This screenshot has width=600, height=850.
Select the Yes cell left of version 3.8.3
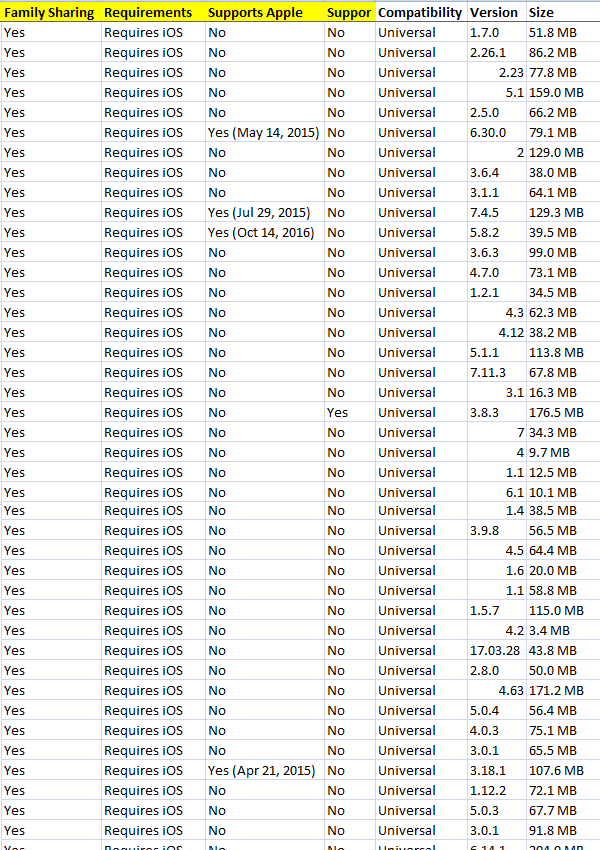350,413
